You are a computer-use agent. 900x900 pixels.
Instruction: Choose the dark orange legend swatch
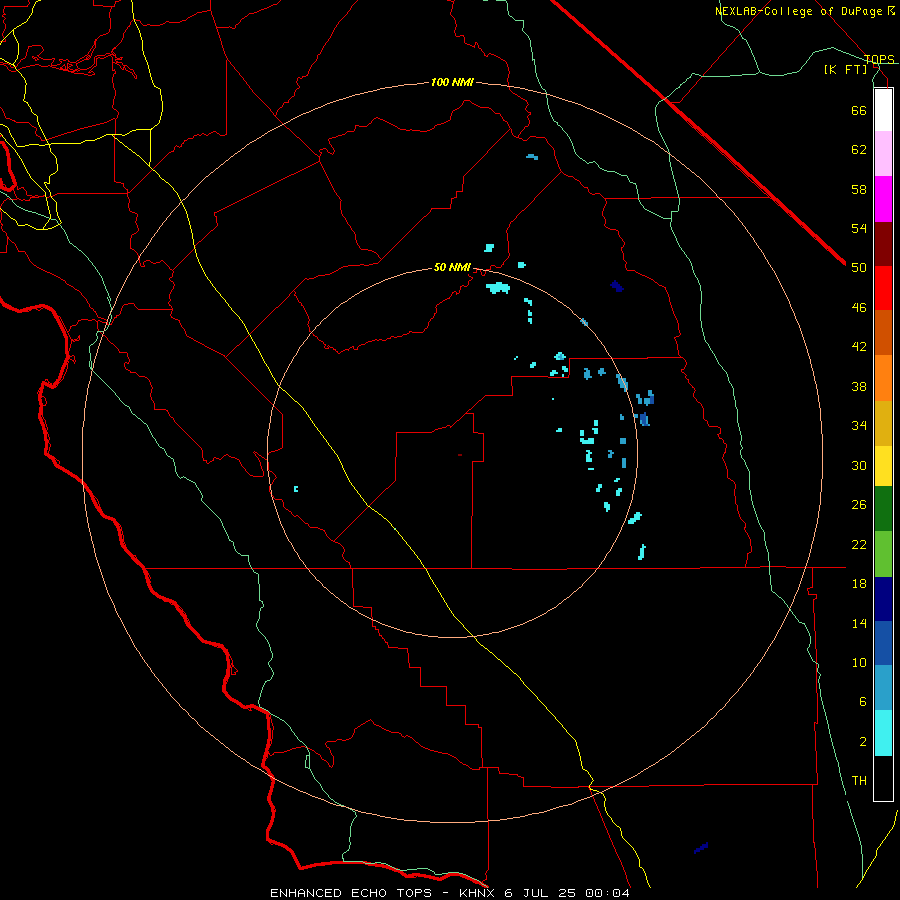[x=883, y=332]
